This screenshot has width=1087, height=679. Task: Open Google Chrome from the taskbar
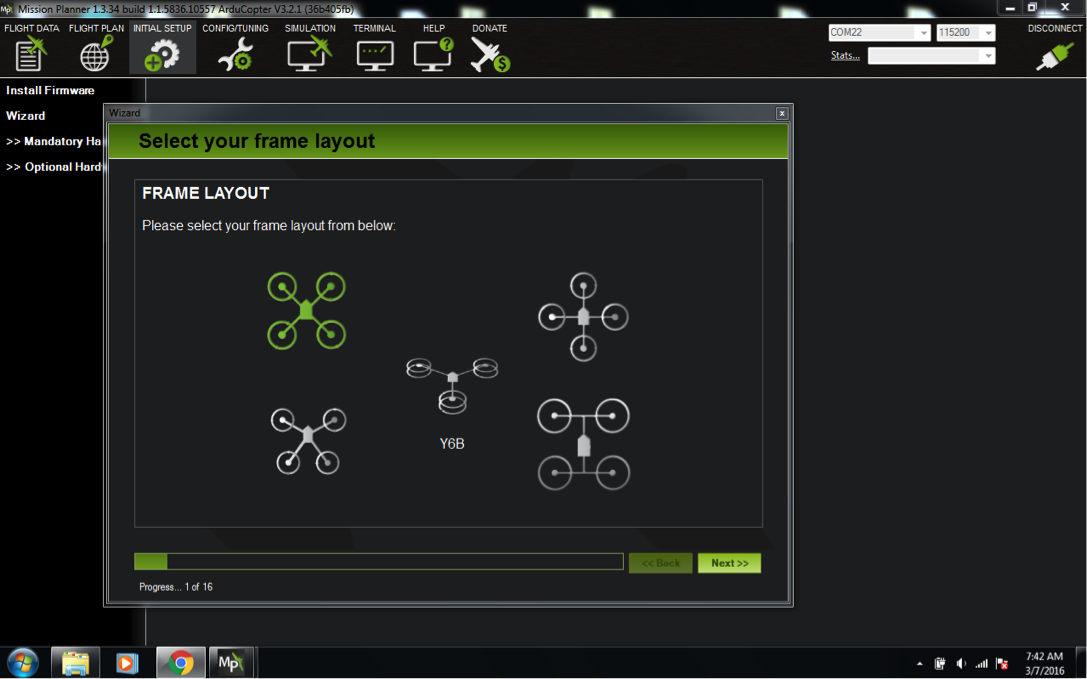click(180, 663)
